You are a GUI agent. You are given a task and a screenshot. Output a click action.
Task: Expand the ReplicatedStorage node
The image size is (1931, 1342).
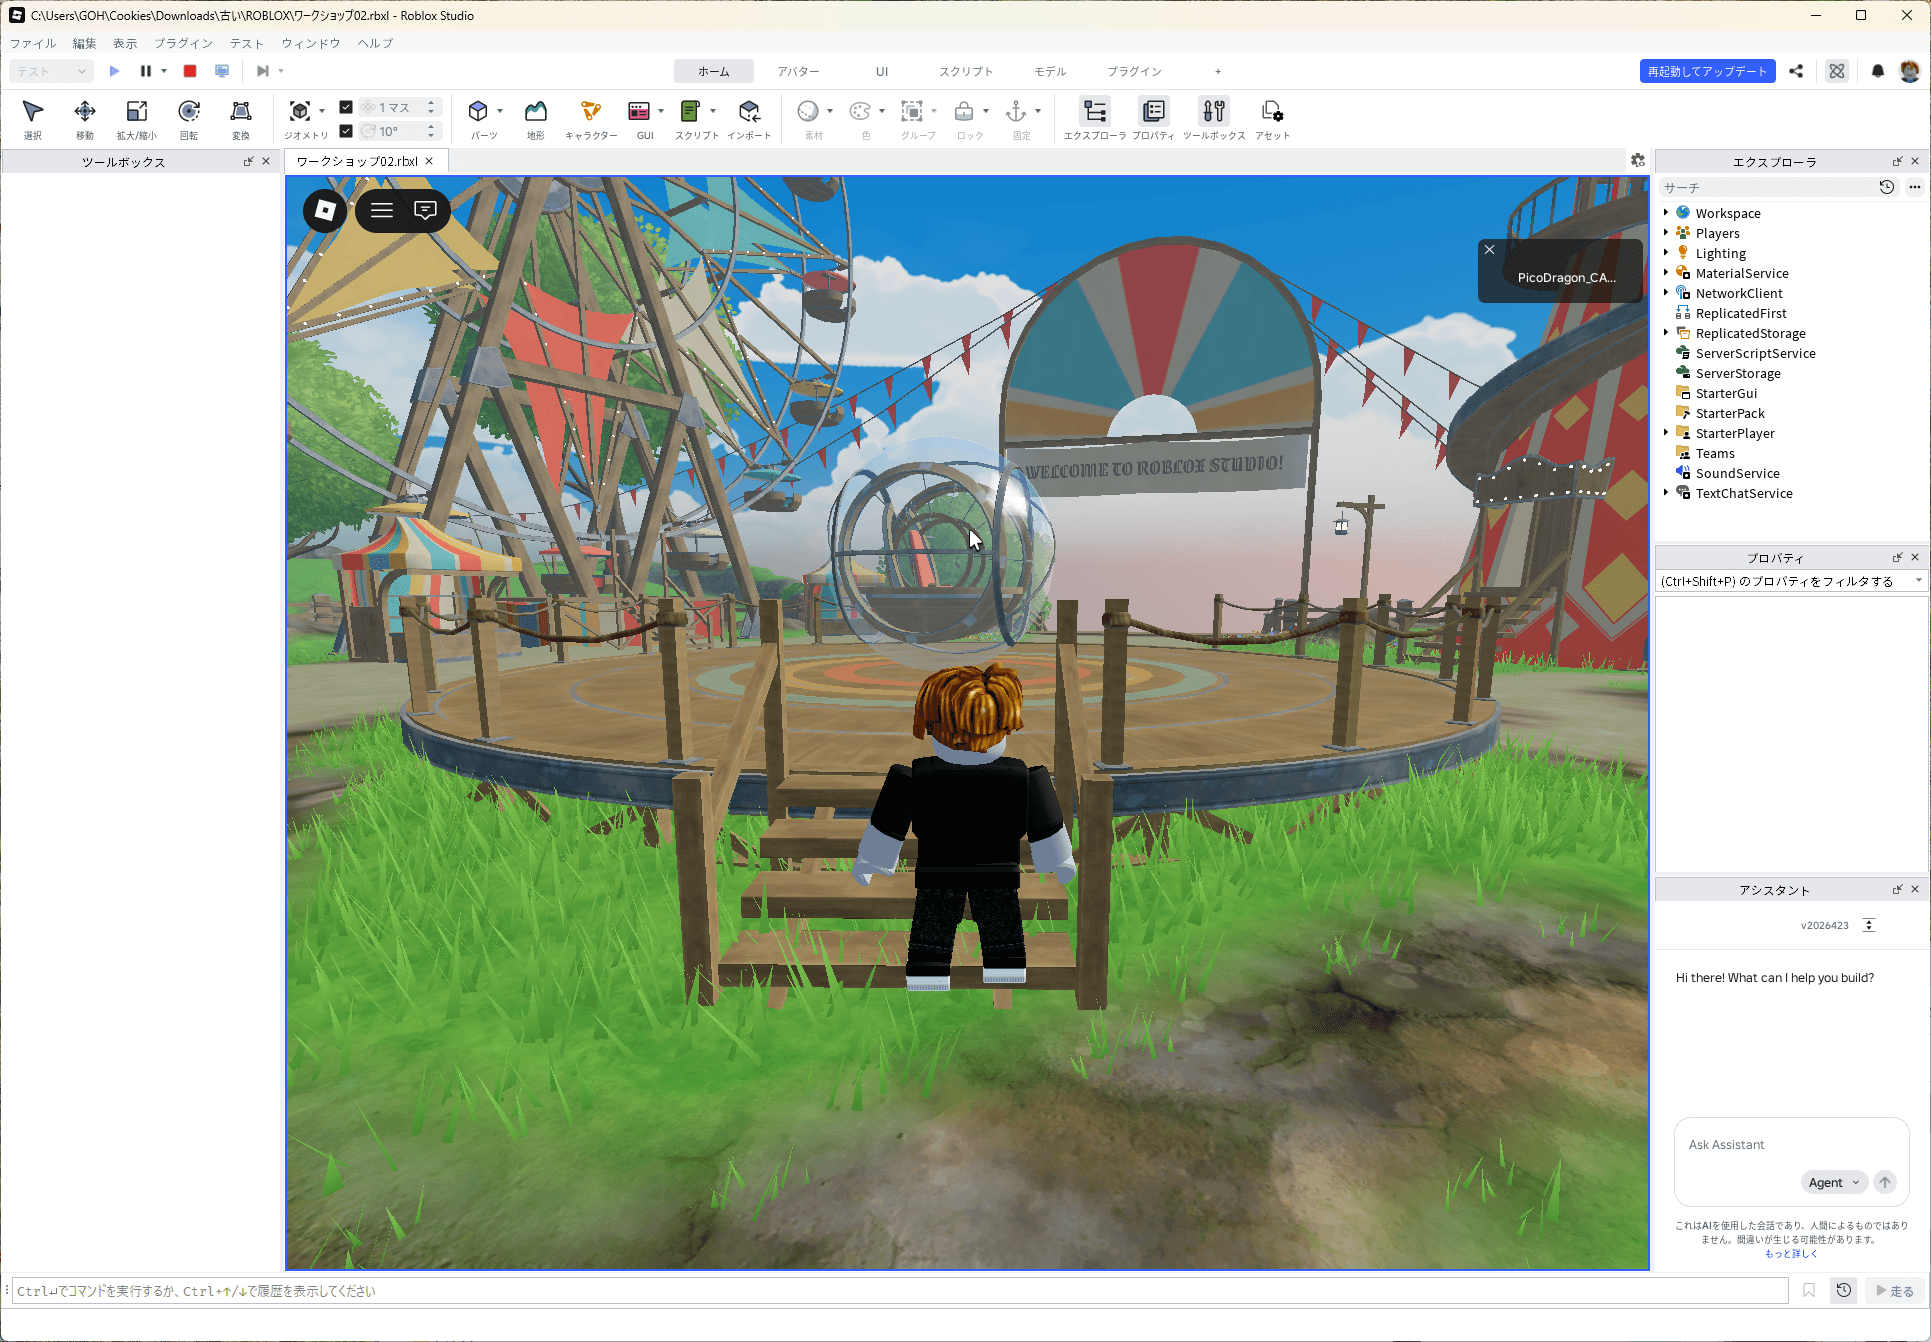pyautogui.click(x=1666, y=333)
